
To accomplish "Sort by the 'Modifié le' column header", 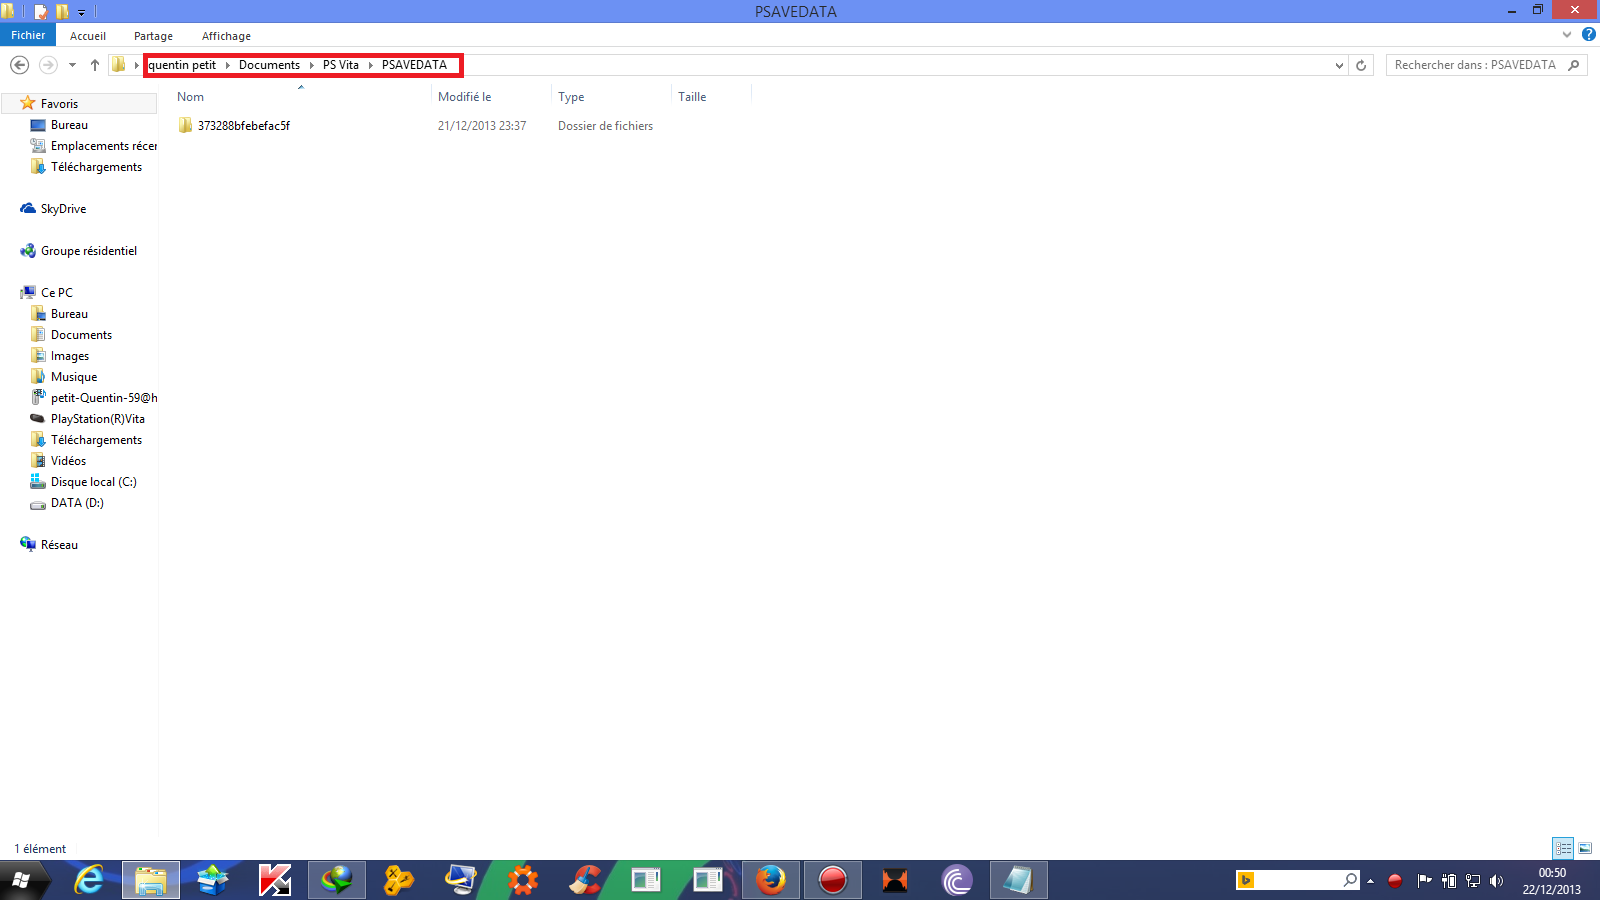I will (x=491, y=97).
